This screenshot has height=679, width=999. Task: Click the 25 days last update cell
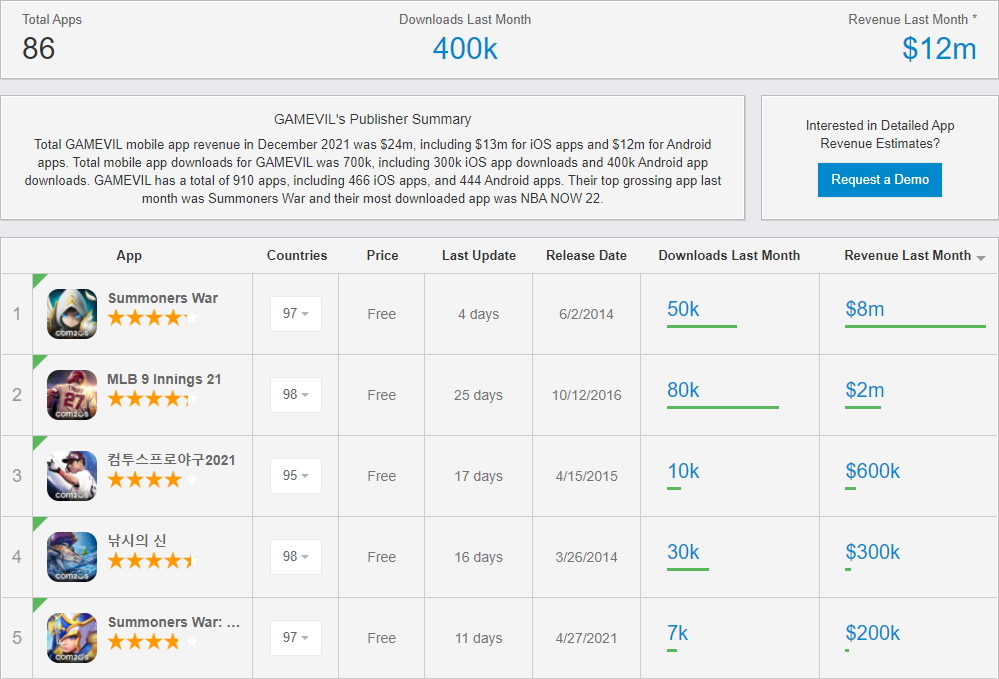tap(478, 395)
